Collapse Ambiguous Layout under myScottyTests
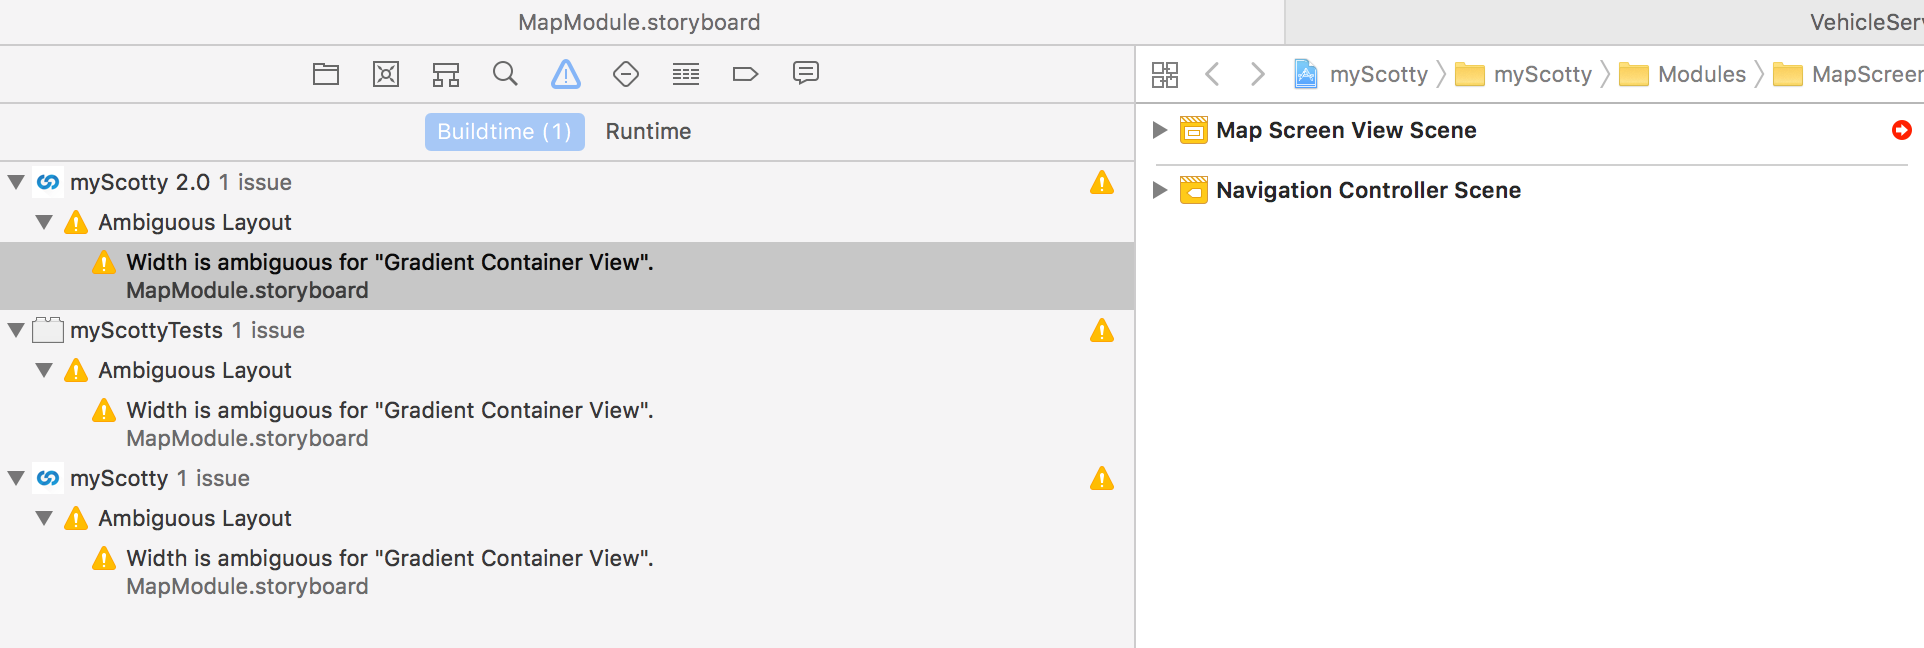Image resolution: width=1924 pixels, height=648 pixels. tap(44, 370)
